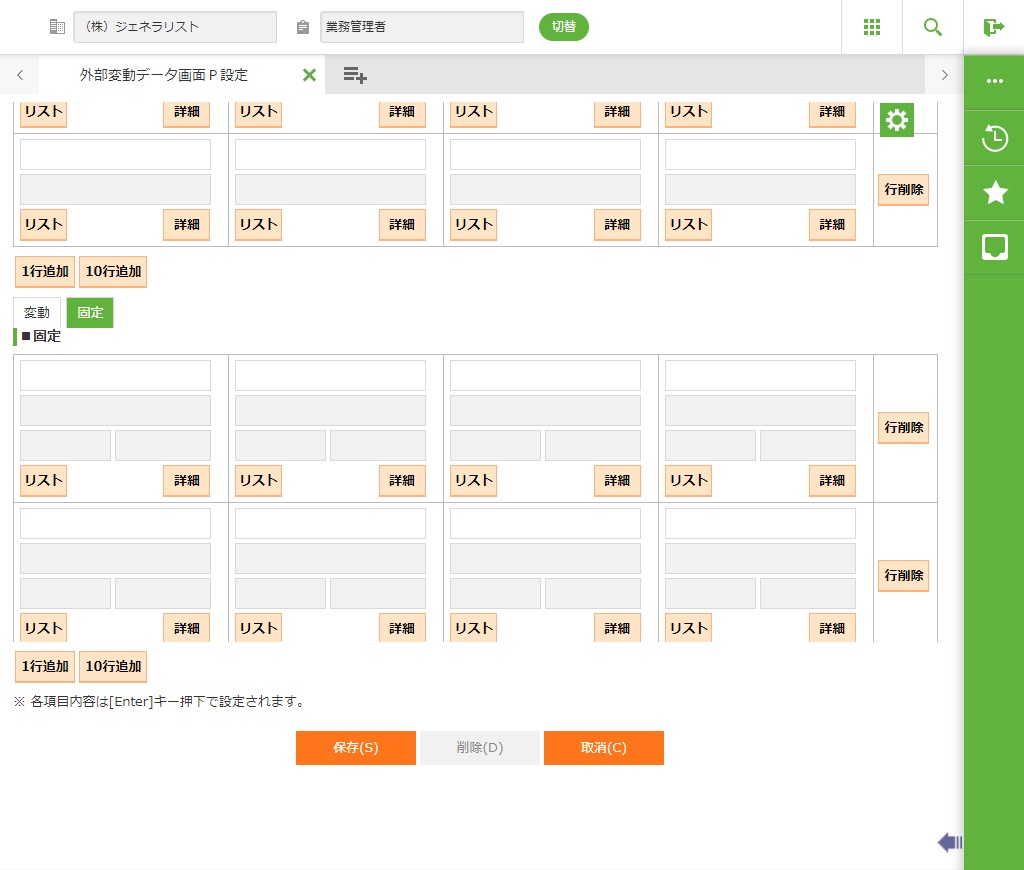Click the 業務管理者 role input field
1024x870 pixels.
tap(421, 27)
